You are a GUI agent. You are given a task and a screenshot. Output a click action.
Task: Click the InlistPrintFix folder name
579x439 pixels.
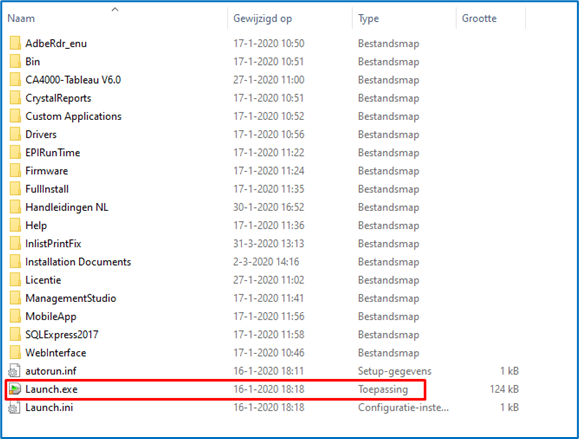53,244
